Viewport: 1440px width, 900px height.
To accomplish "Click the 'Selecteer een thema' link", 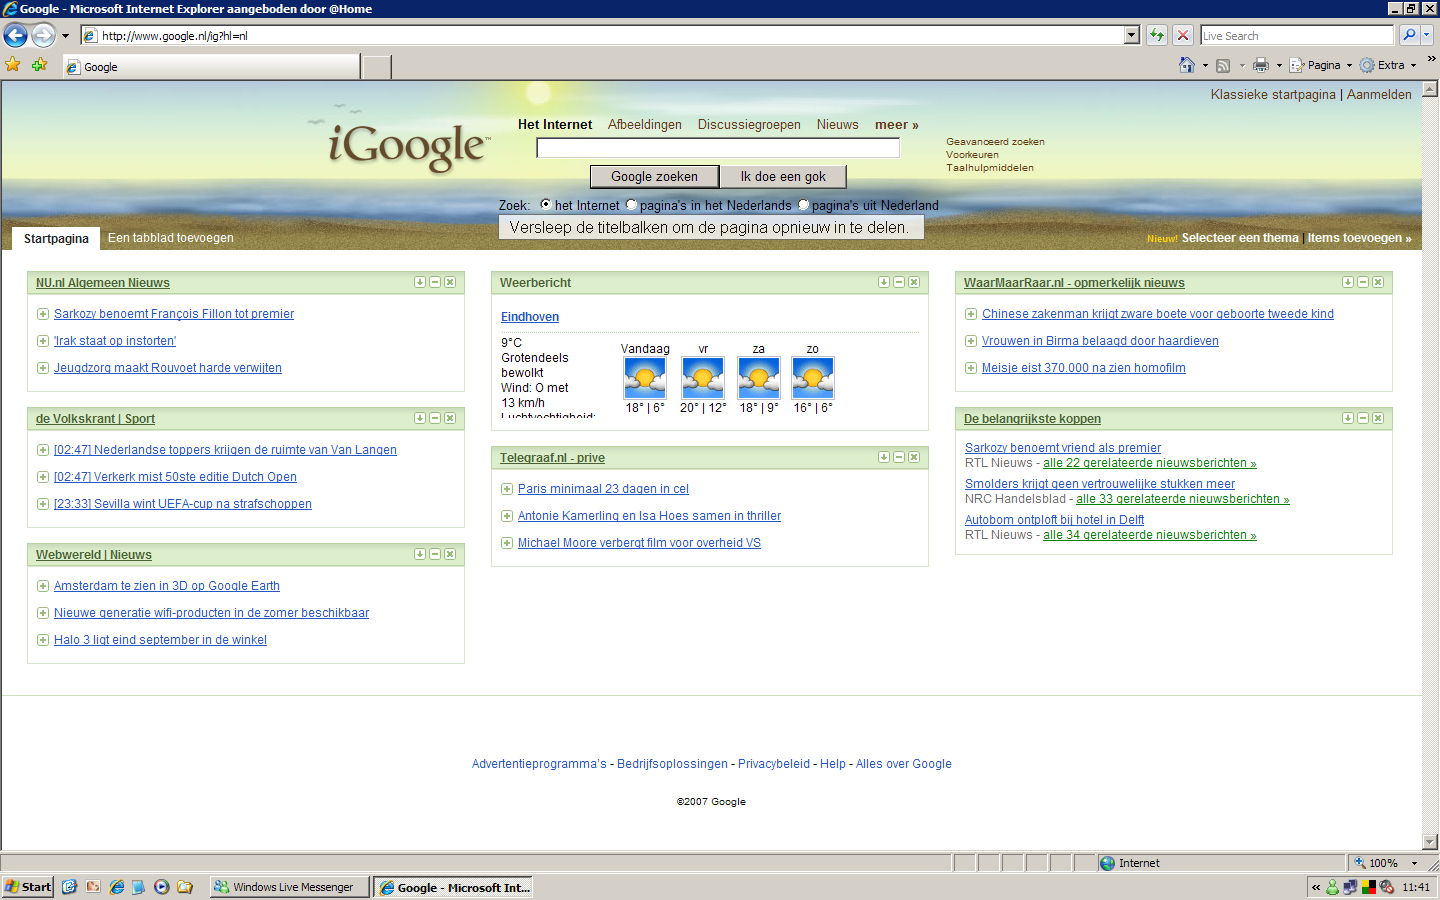I will [1240, 238].
